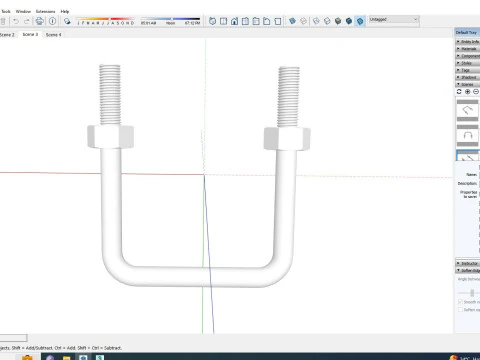This screenshot has width=480, height=360.
Task: Select Monochrome face style icon
Action: pyautogui.click(x=360, y=21)
